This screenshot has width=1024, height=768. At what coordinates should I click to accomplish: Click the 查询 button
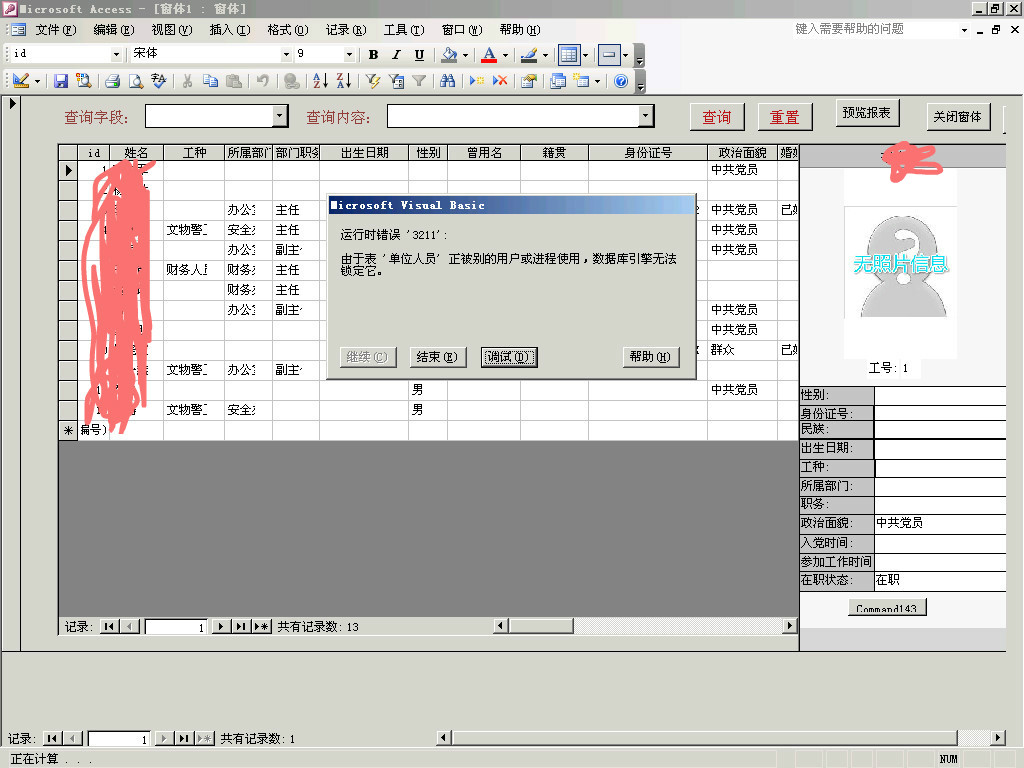tap(718, 118)
